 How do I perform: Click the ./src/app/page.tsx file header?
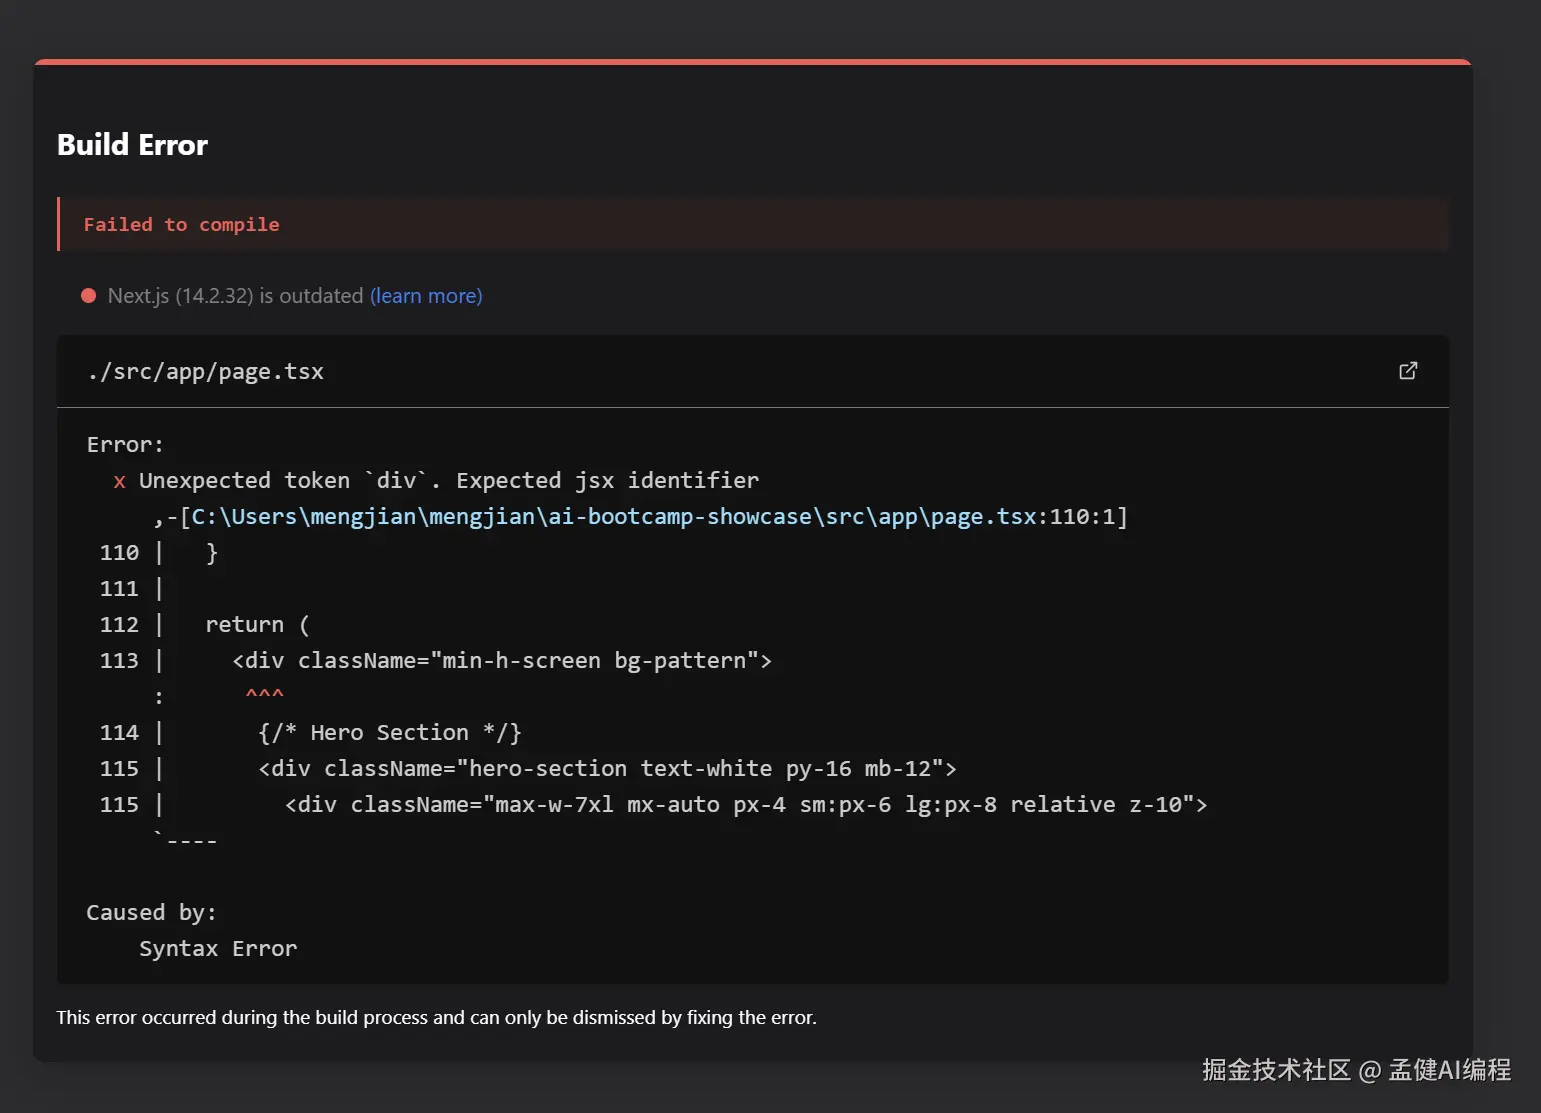coord(206,372)
